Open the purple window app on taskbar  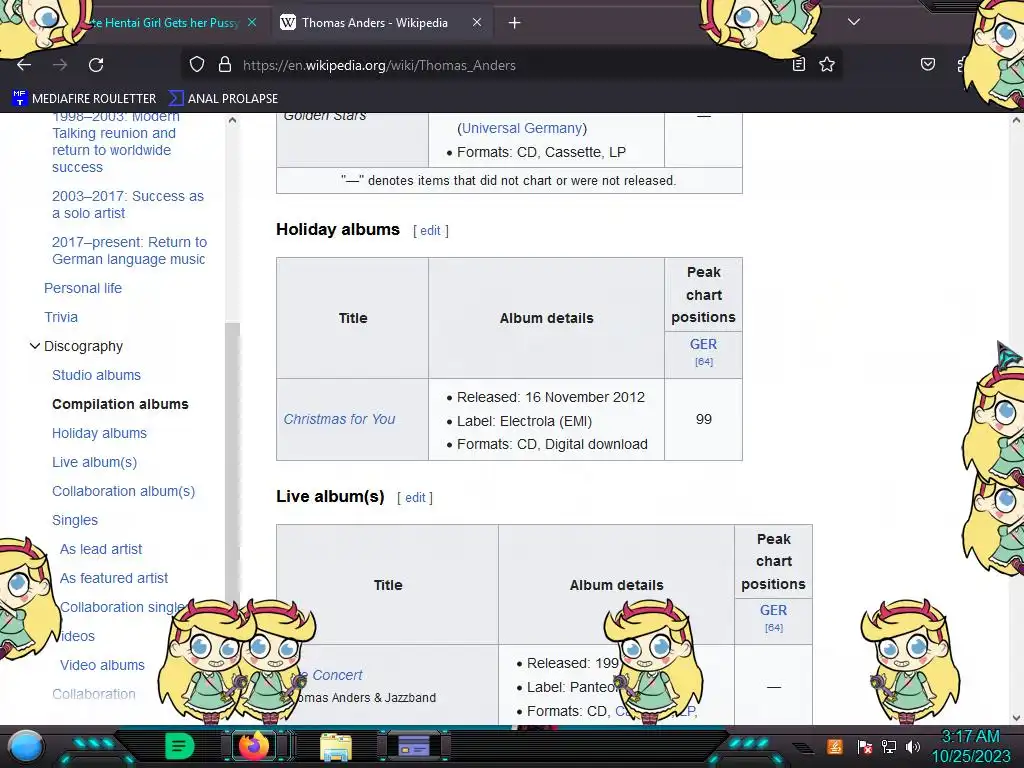pos(413,746)
